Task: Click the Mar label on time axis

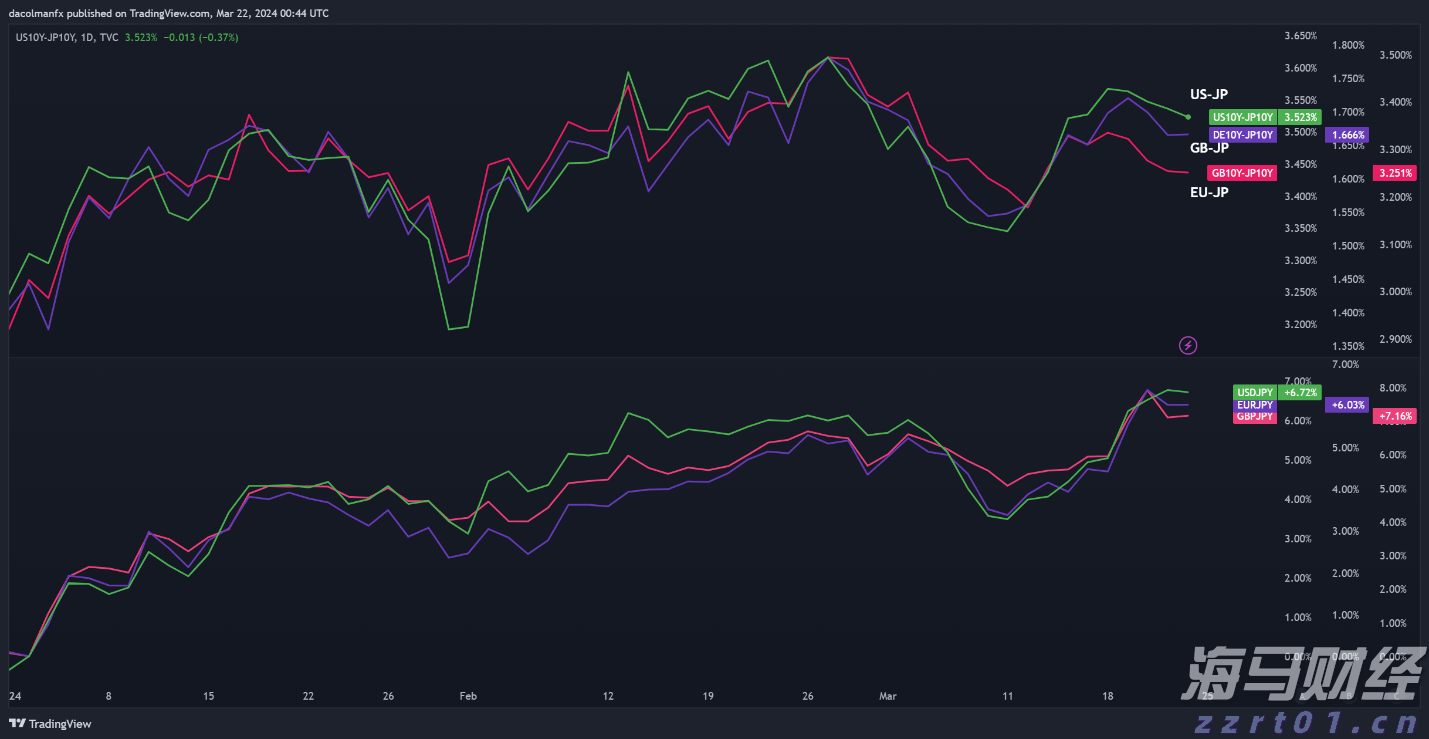Action: [888, 696]
